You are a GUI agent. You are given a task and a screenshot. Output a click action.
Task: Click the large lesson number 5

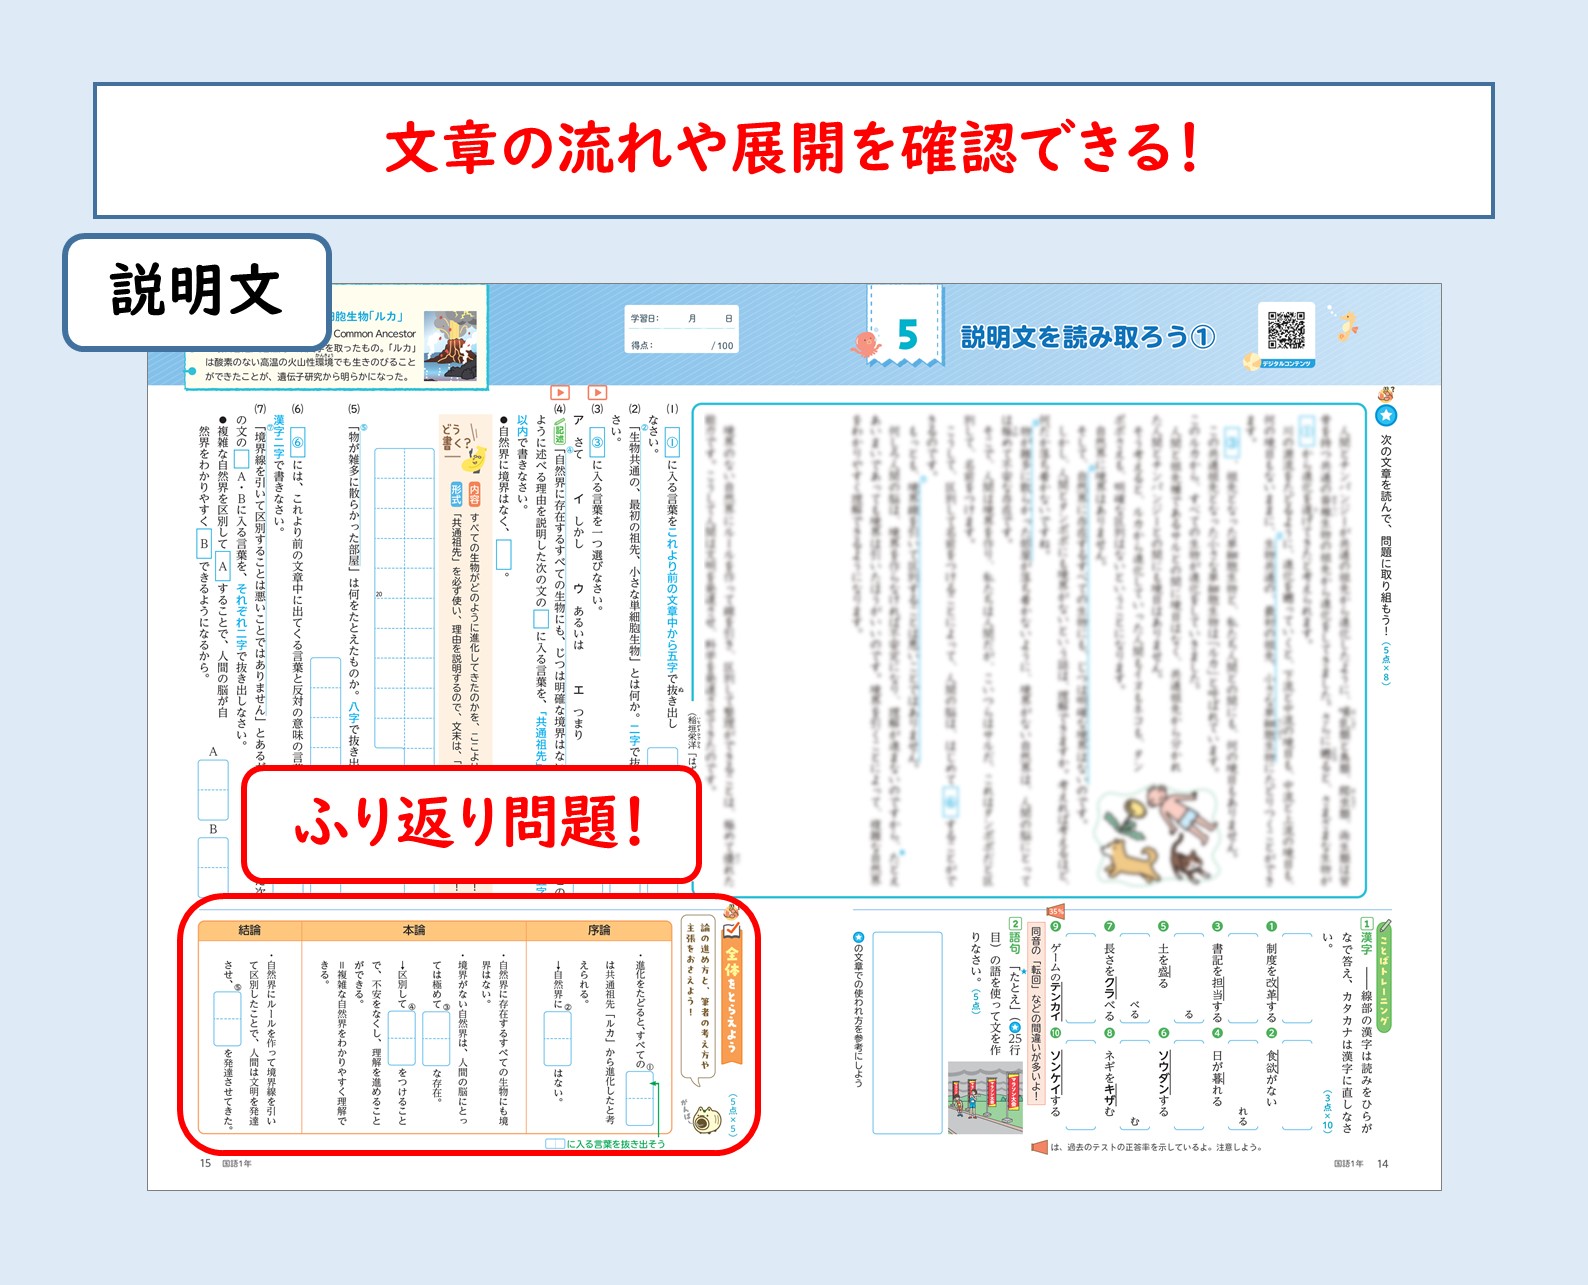click(908, 335)
